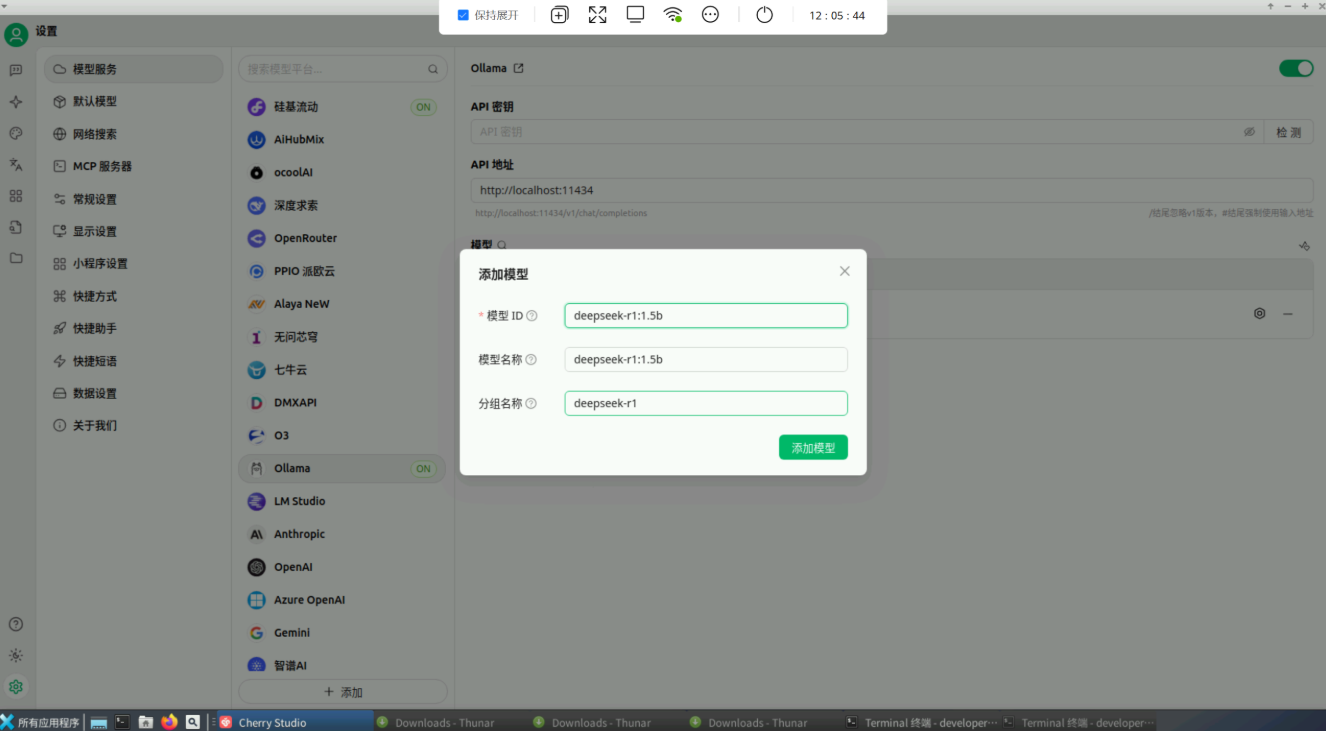Screen dimensions: 1326x731
Task: Select 数据设置 in settings menu
Action: coord(134,393)
